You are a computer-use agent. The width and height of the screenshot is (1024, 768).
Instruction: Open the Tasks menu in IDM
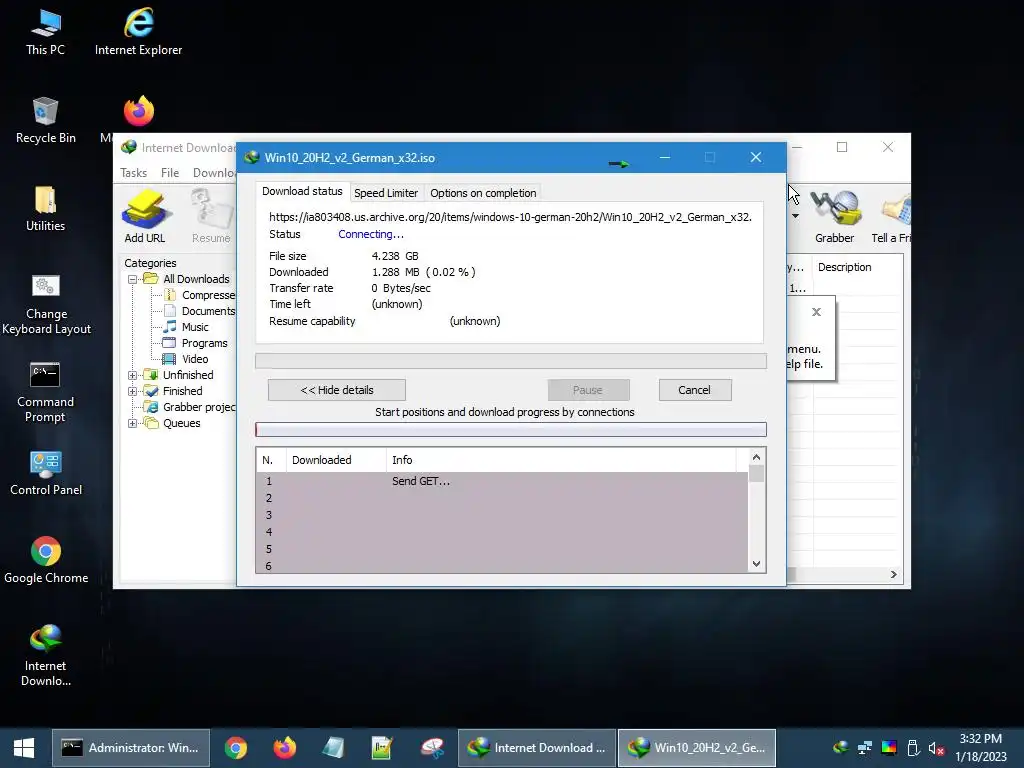(x=133, y=172)
